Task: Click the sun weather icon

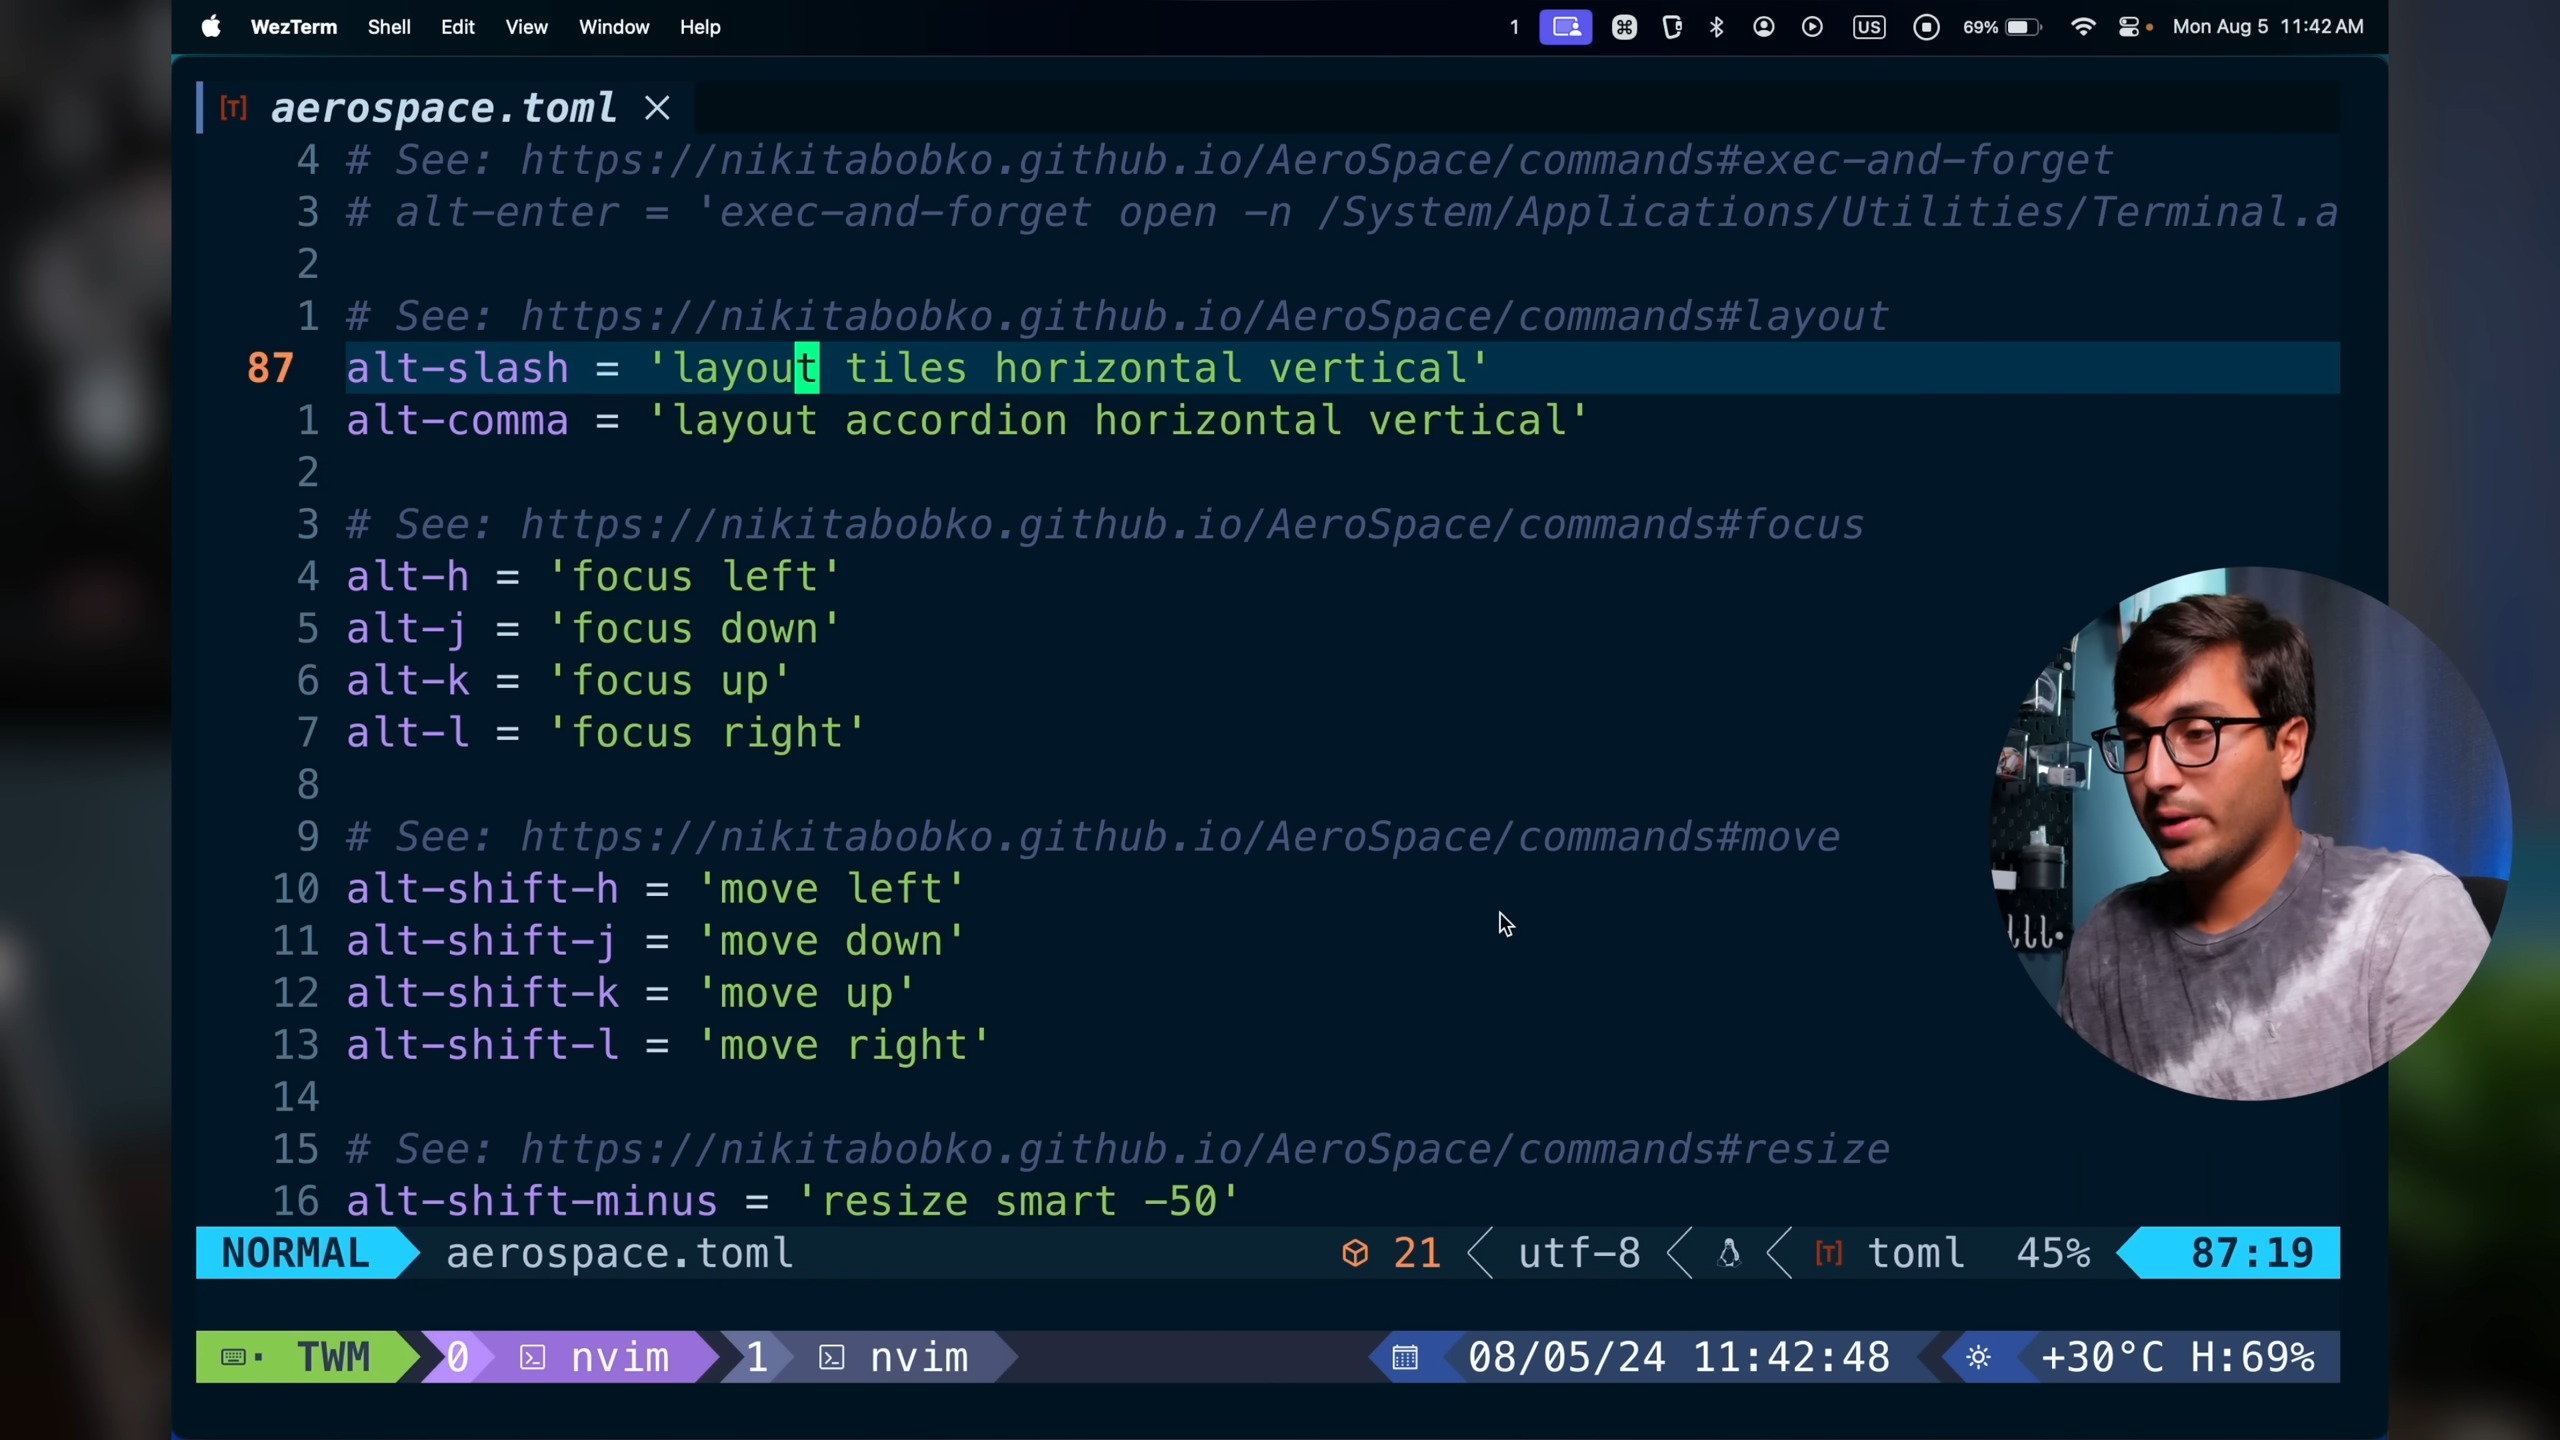Action: click(1978, 1357)
